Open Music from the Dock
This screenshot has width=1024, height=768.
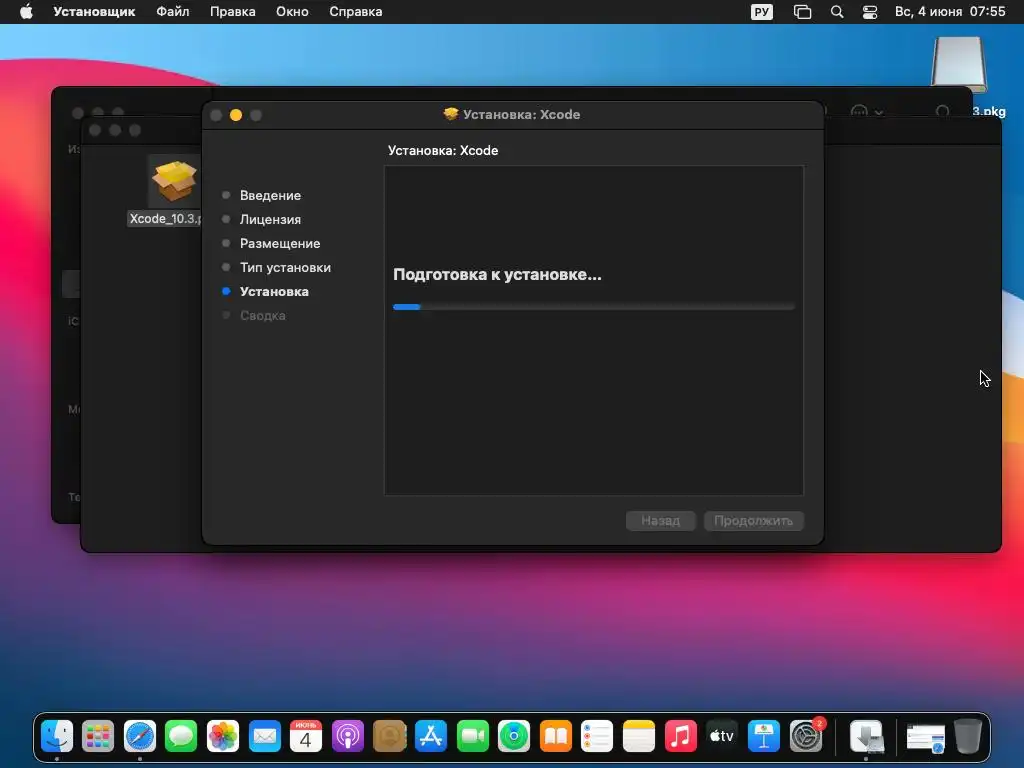(x=680, y=736)
